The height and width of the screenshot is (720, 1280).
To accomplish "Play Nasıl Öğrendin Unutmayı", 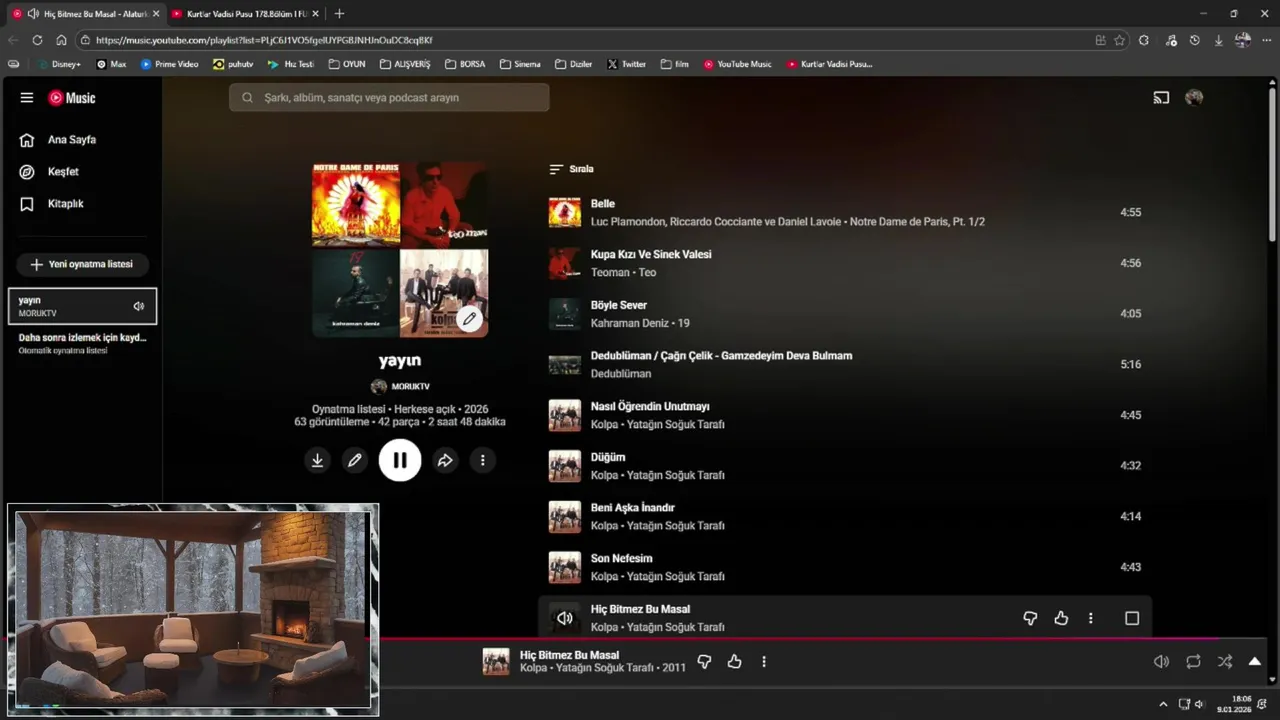I will click(650, 407).
